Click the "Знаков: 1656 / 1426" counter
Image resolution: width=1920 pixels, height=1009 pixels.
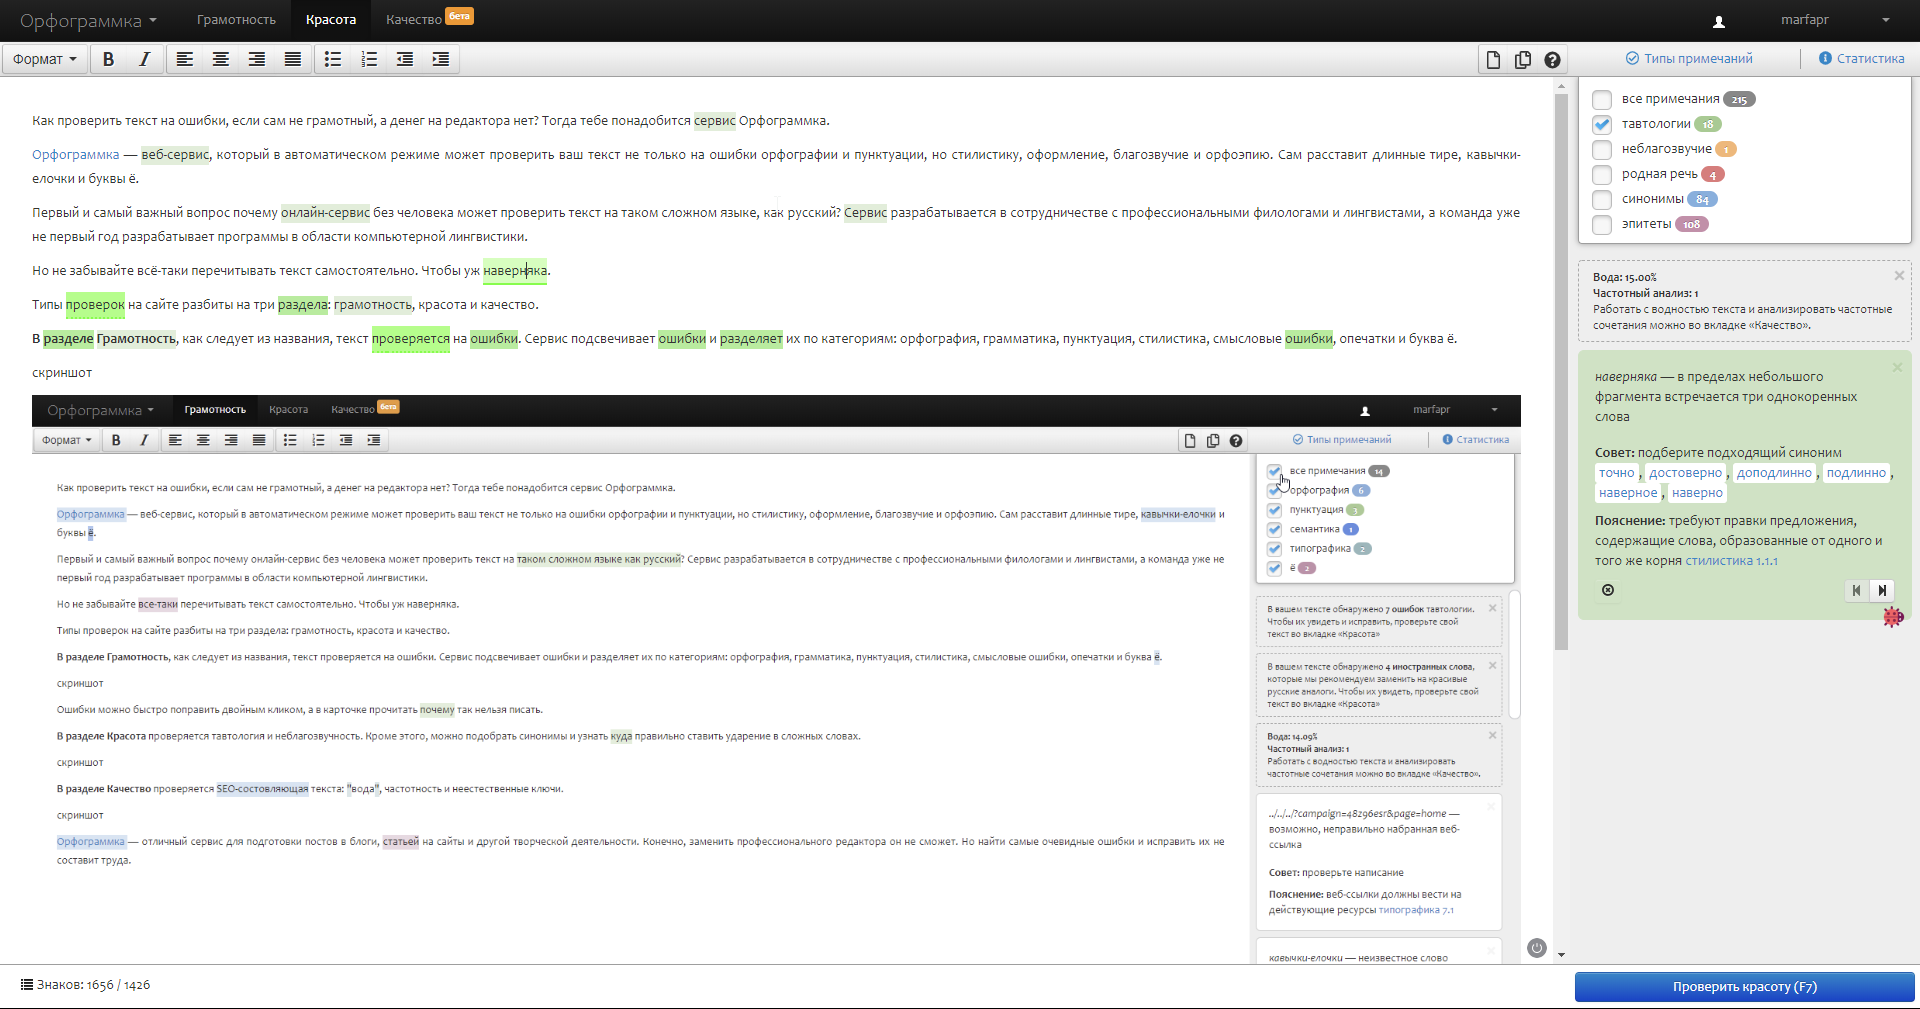coord(93,985)
